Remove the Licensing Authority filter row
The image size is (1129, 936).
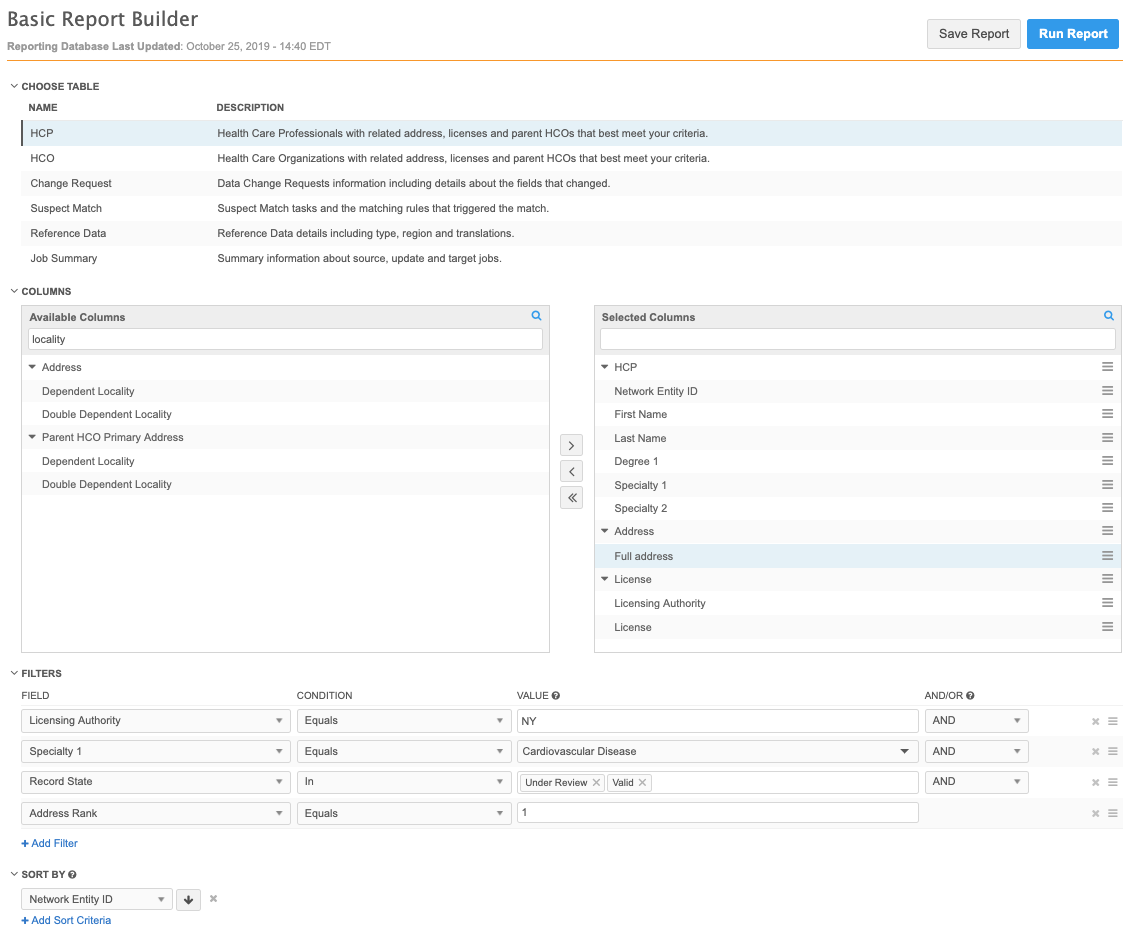[x=1095, y=721]
